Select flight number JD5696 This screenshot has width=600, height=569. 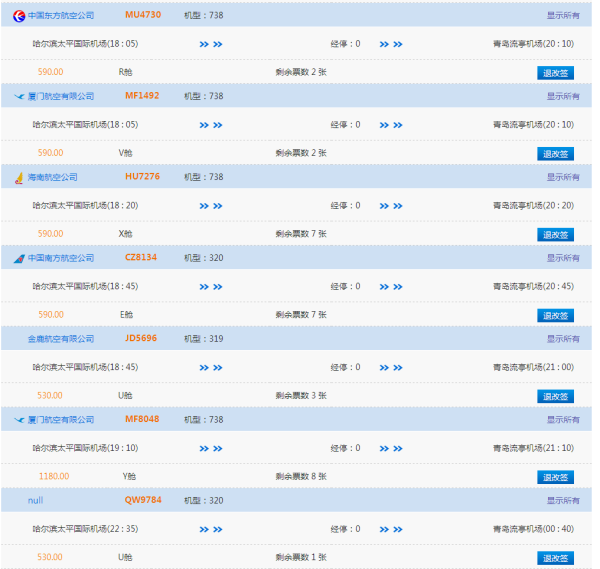[141, 338]
